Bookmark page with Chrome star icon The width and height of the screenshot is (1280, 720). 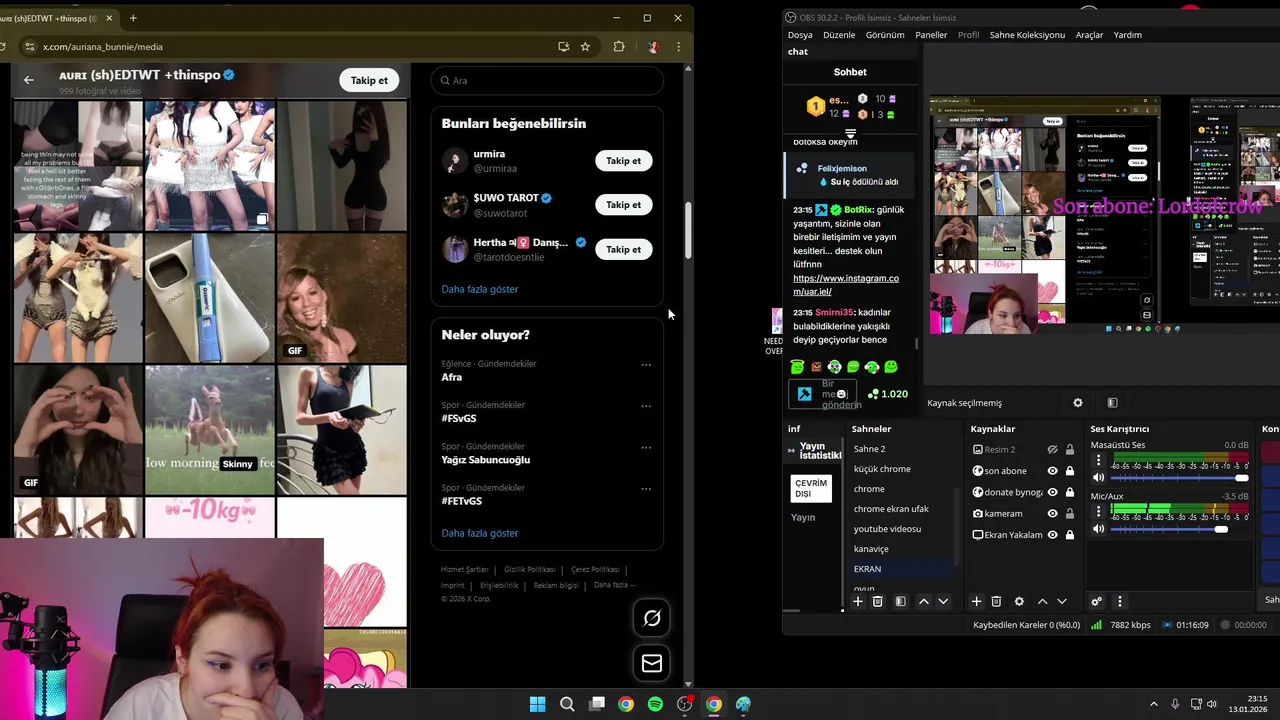(x=585, y=46)
